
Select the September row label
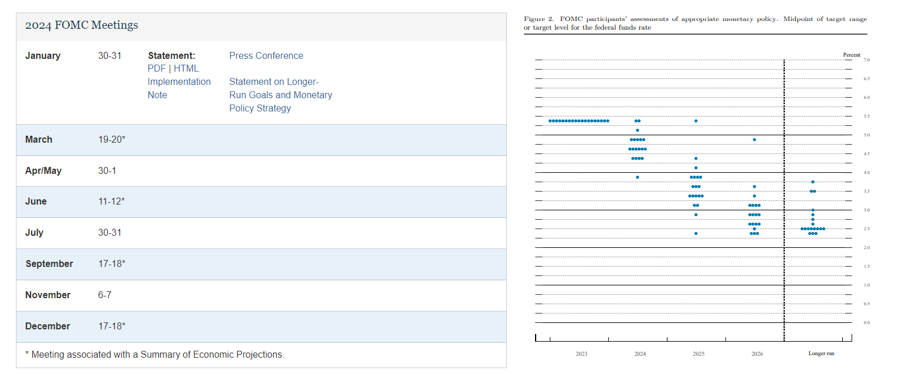click(x=49, y=263)
